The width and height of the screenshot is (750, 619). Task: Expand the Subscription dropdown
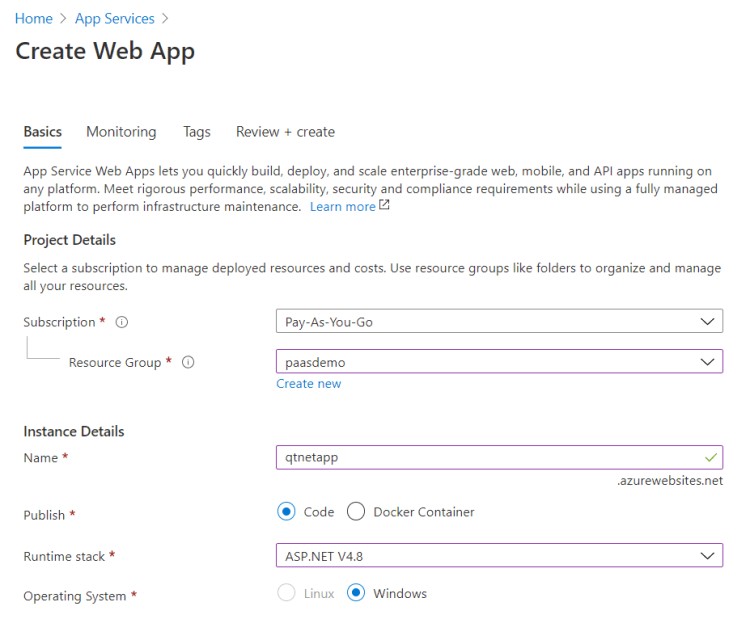[708, 322]
